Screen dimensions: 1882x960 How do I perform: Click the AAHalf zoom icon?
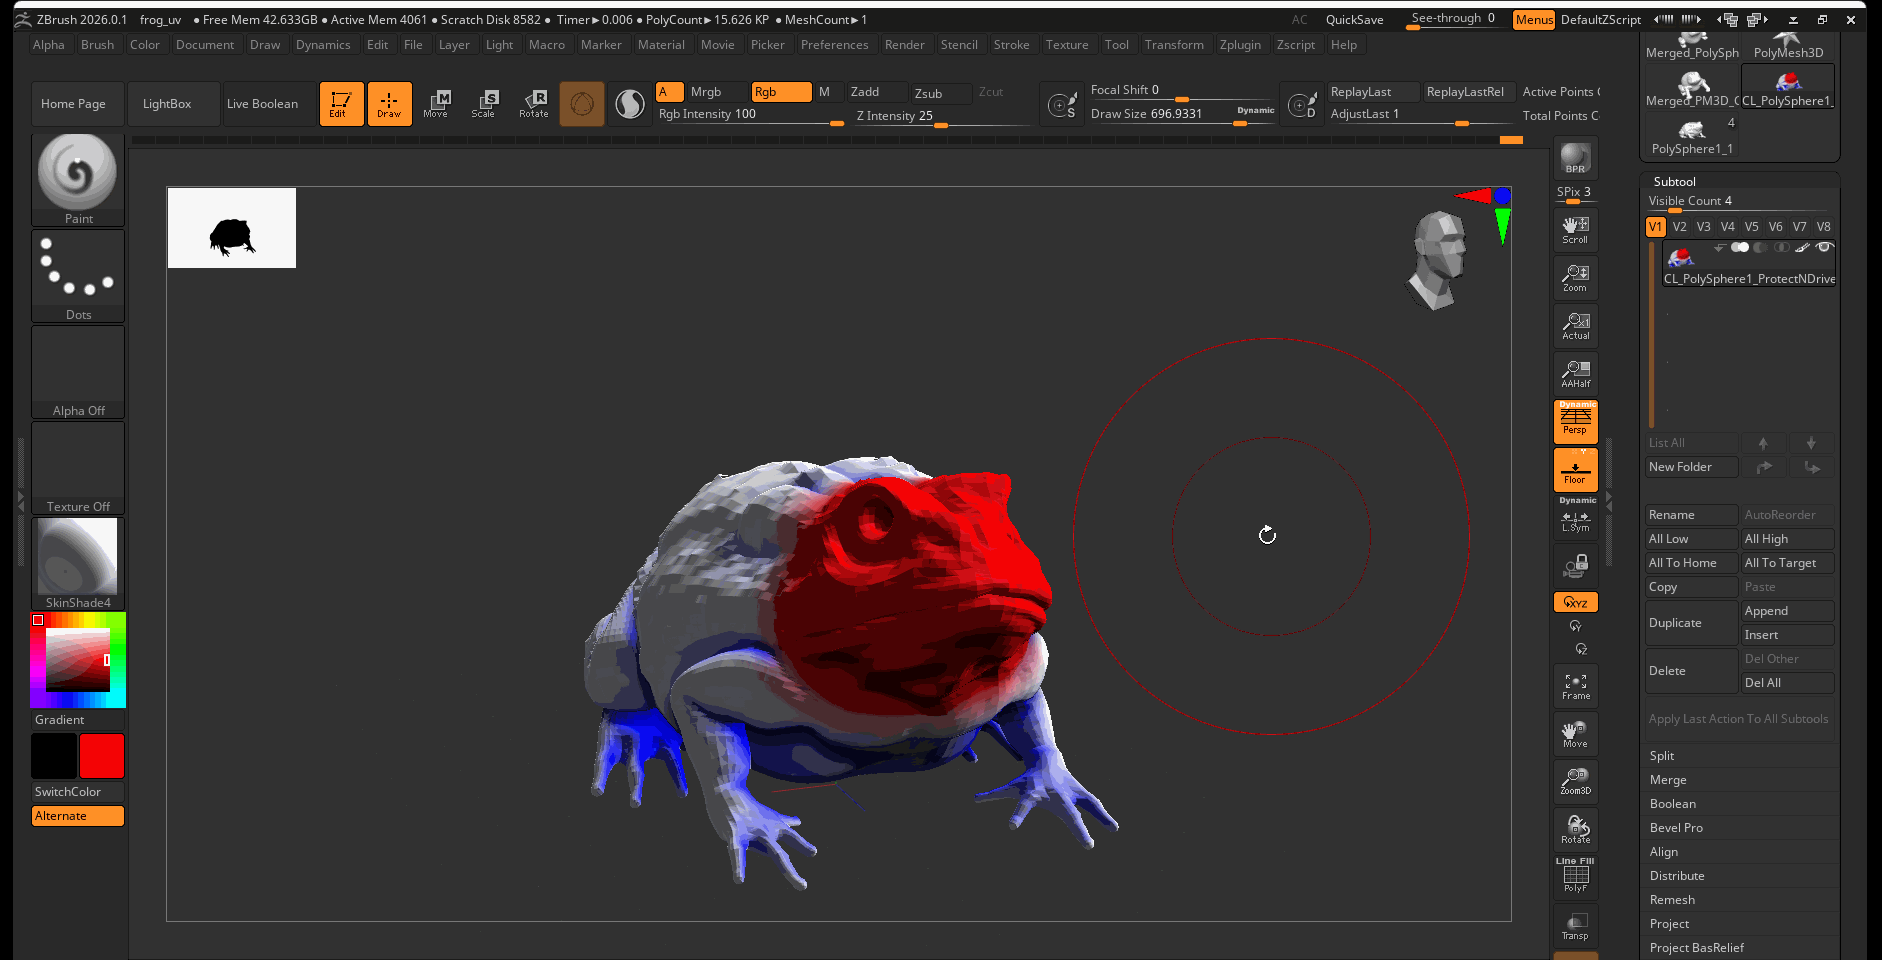click(x=1575, y=374)
